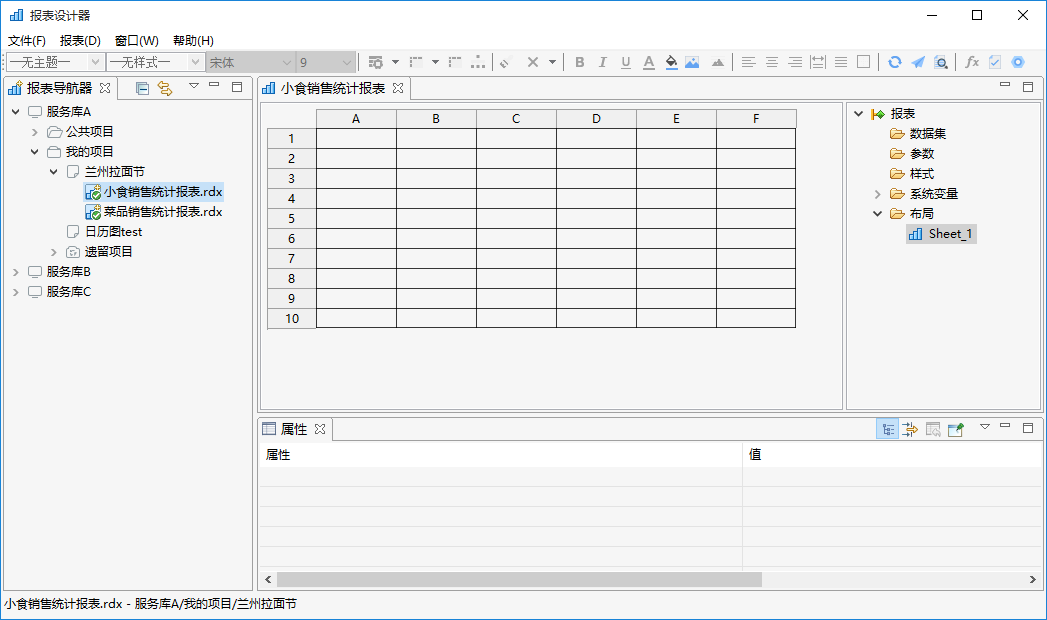Click Collapse All icon in navigator panel

click(x=142, y=88)
